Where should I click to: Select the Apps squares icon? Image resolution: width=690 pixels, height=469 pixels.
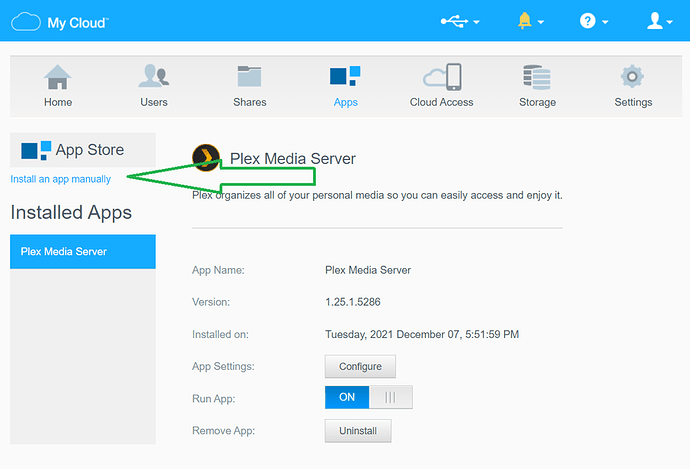[345, 76]
